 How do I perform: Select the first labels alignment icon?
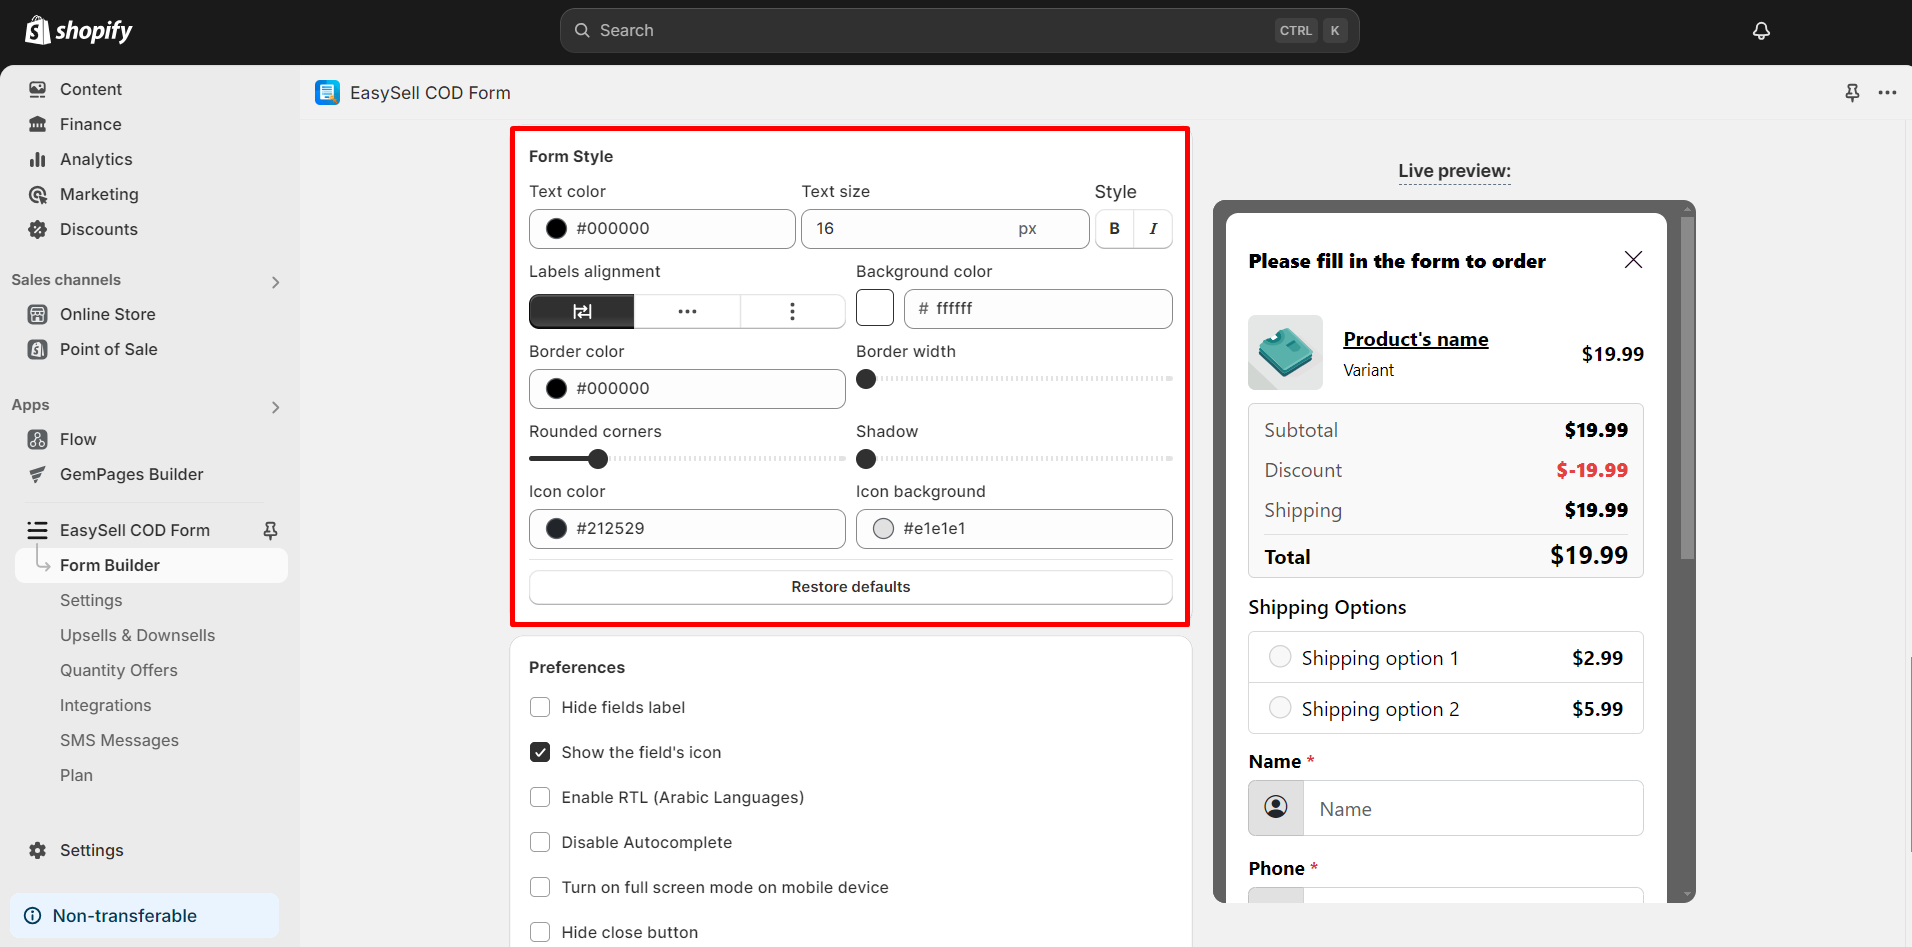582,311
